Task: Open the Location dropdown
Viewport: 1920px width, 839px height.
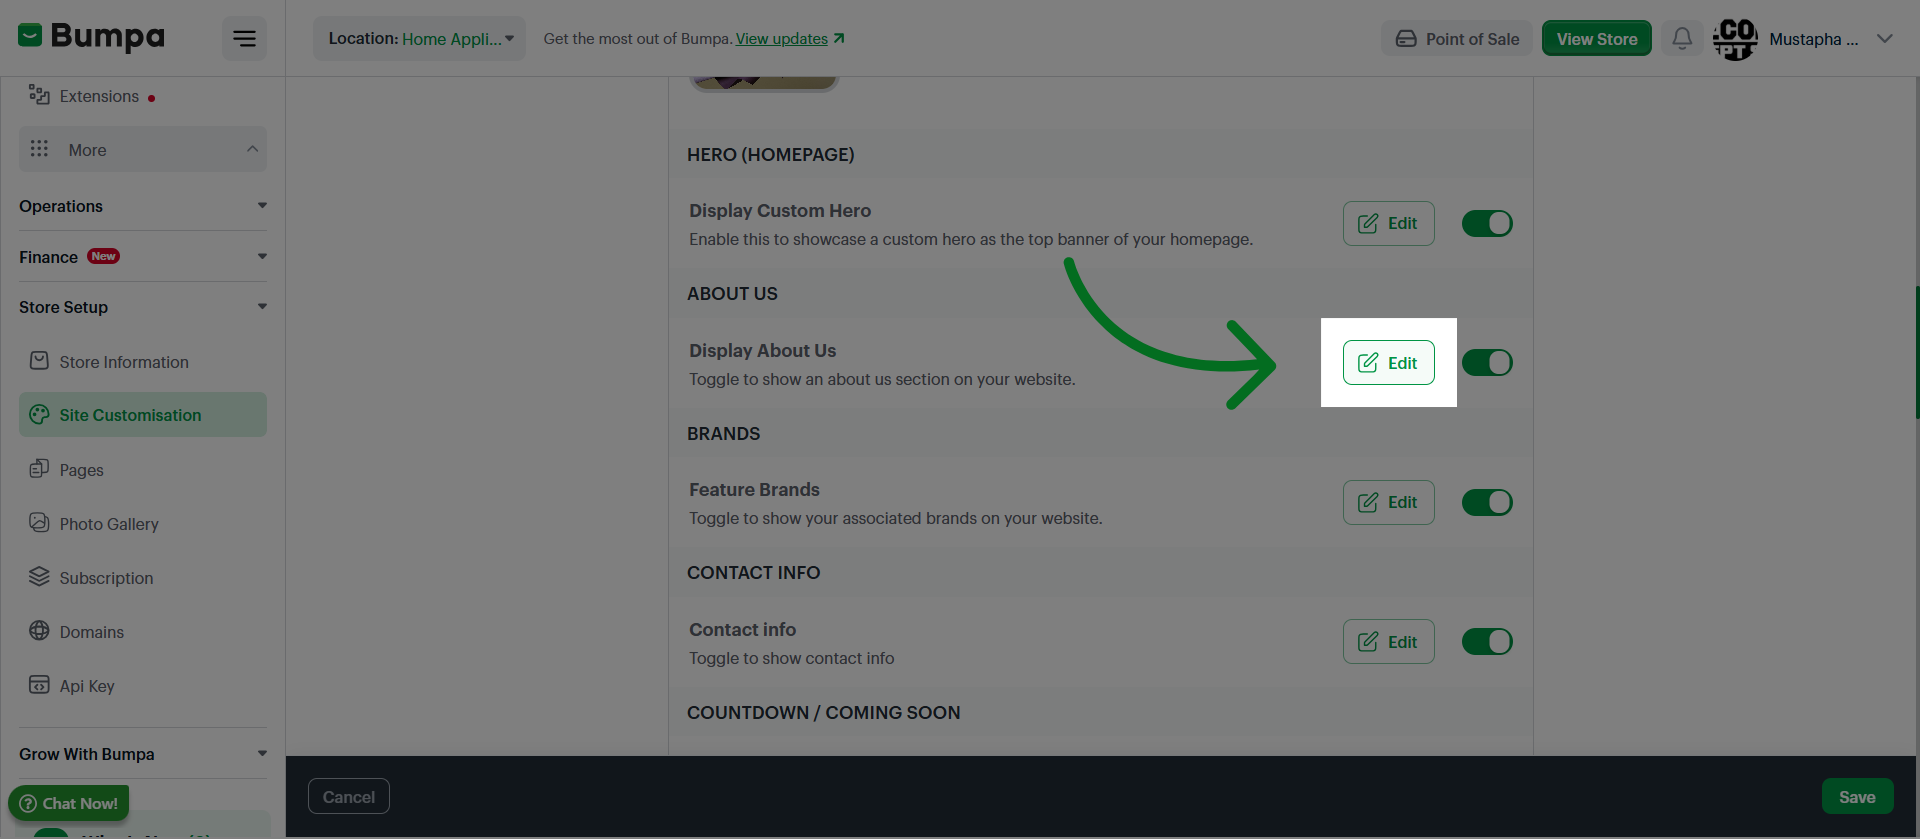Action: [420, 38]
